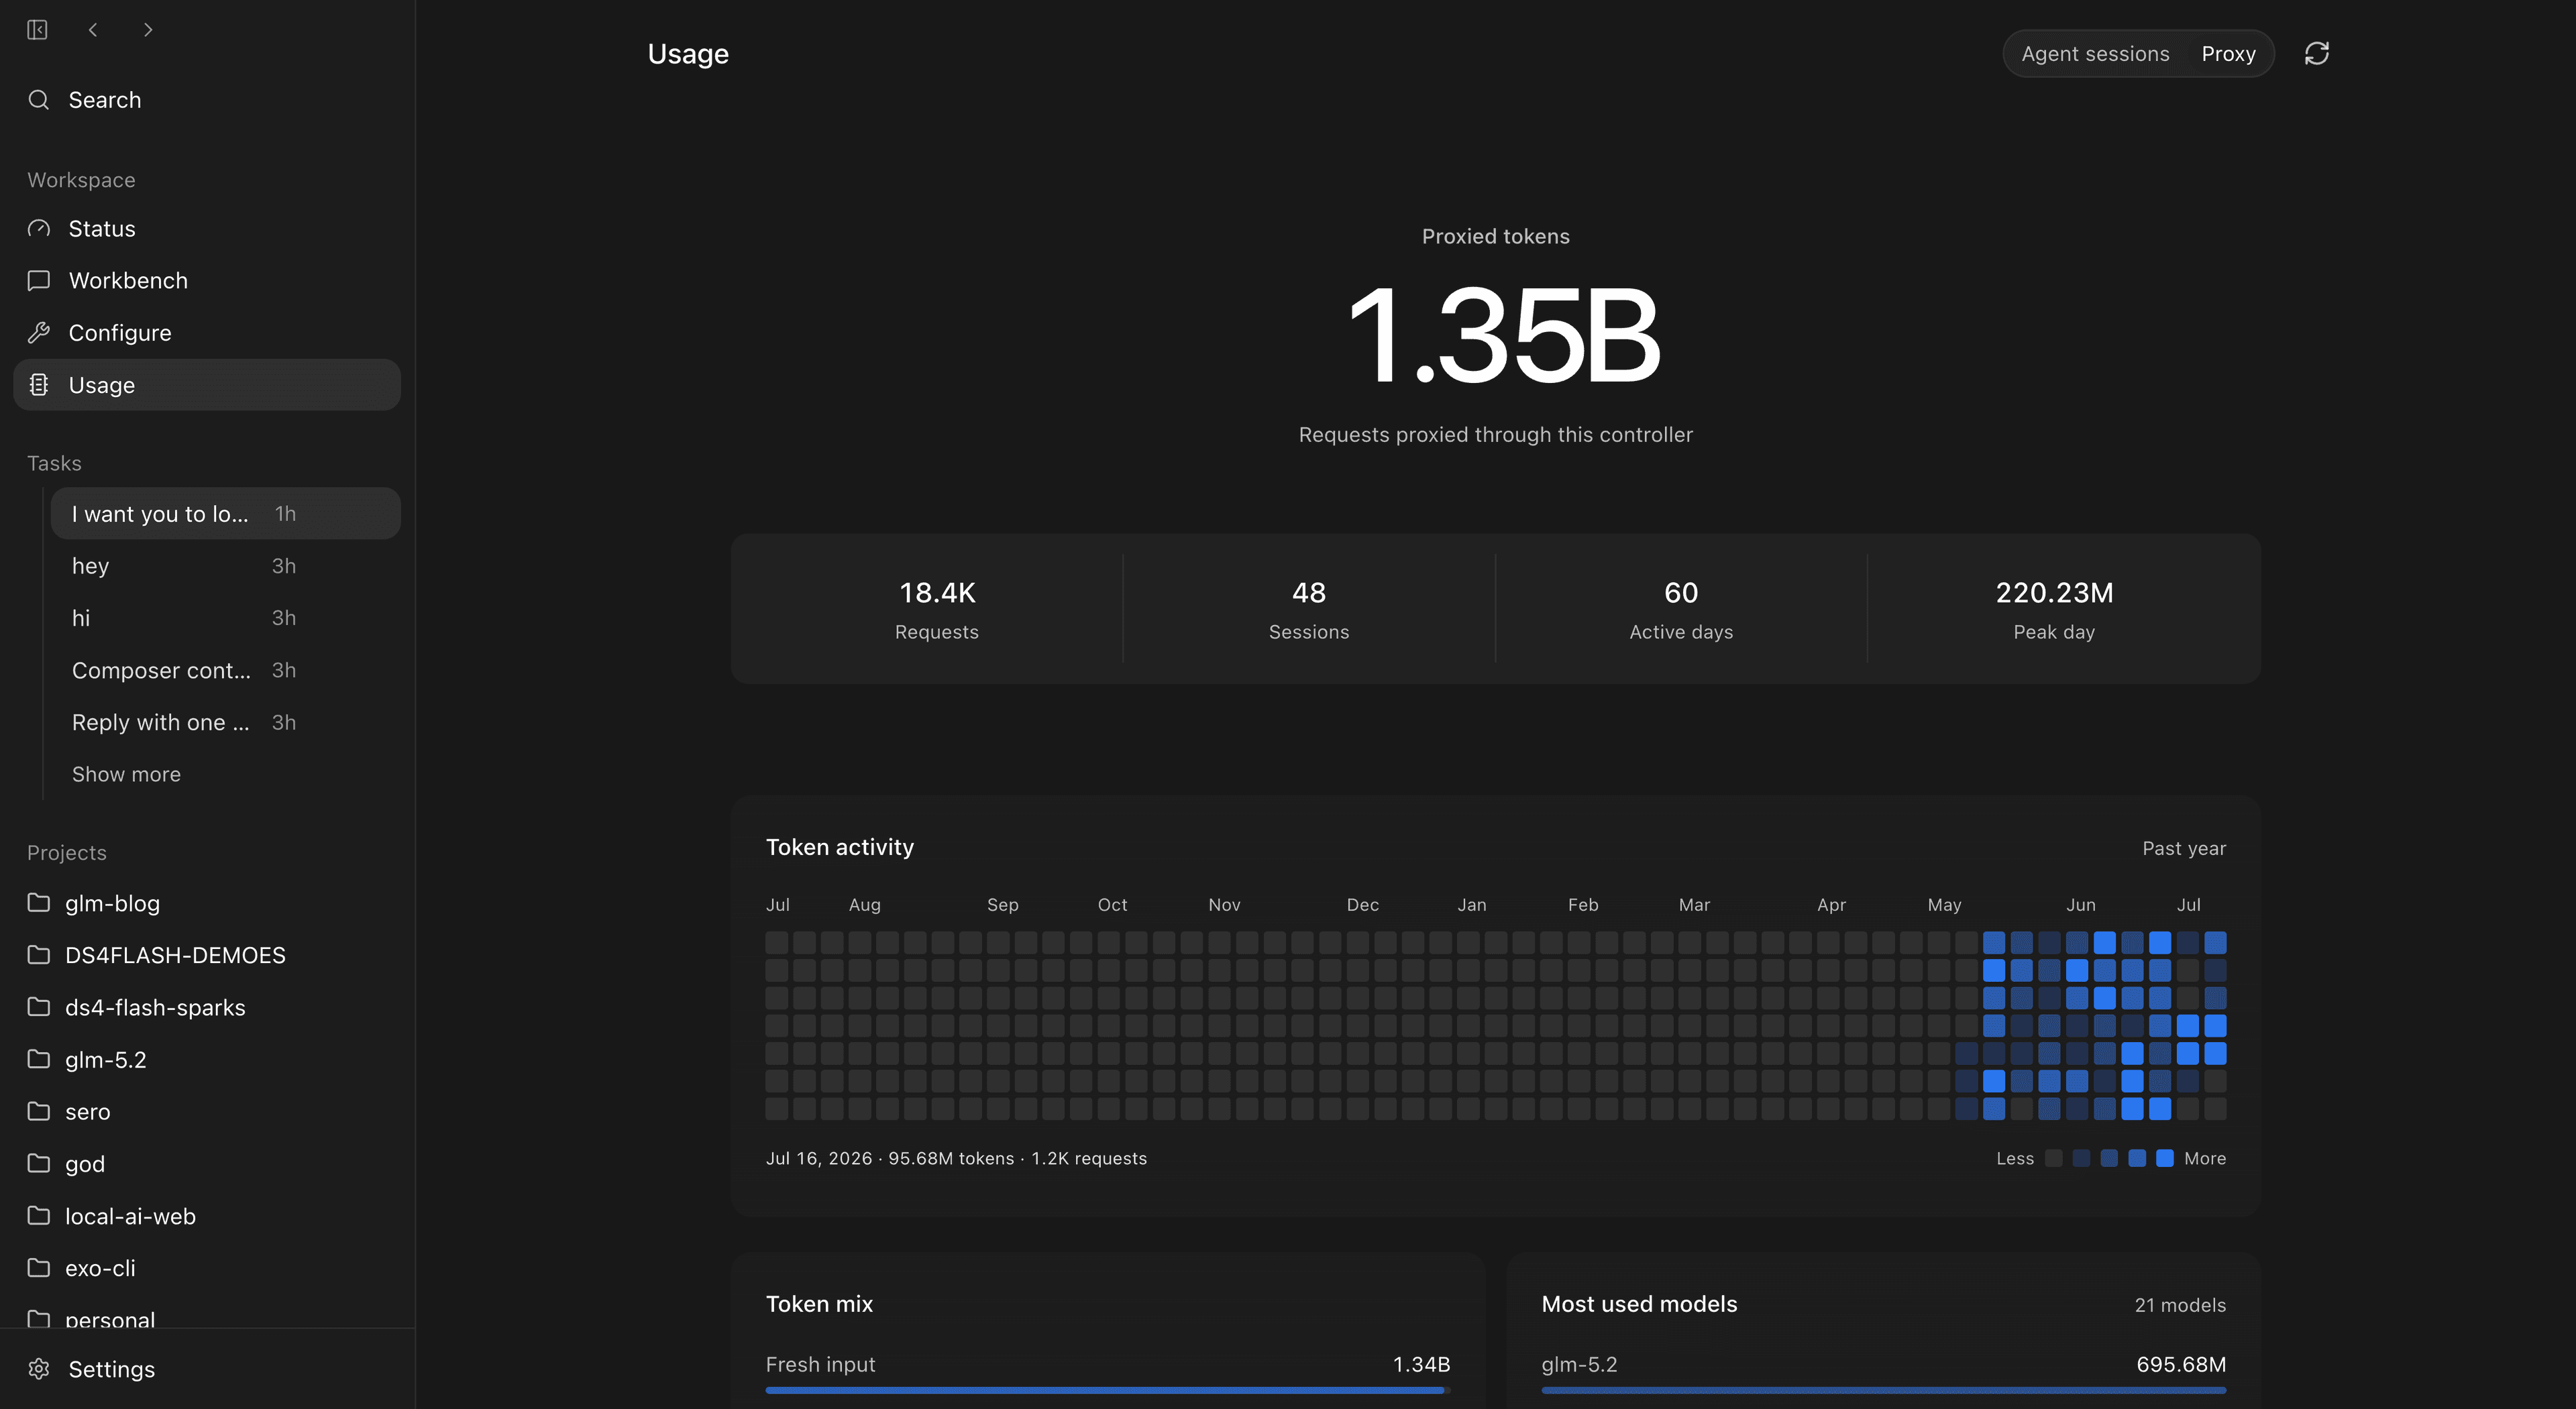The height and width of the screenshot is (1409, 2576).
Task: Click the Token mix heading
Action: tap(819, 1304)
